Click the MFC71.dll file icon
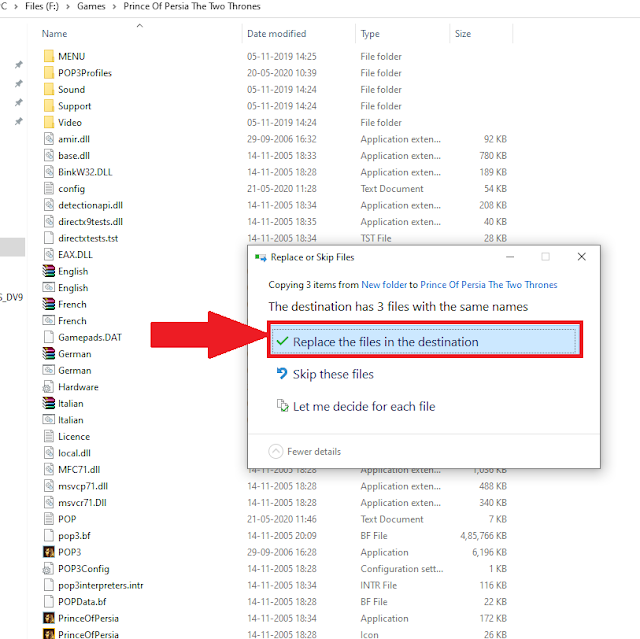Screen dimensions: 640x639 [x=49, y=469]
